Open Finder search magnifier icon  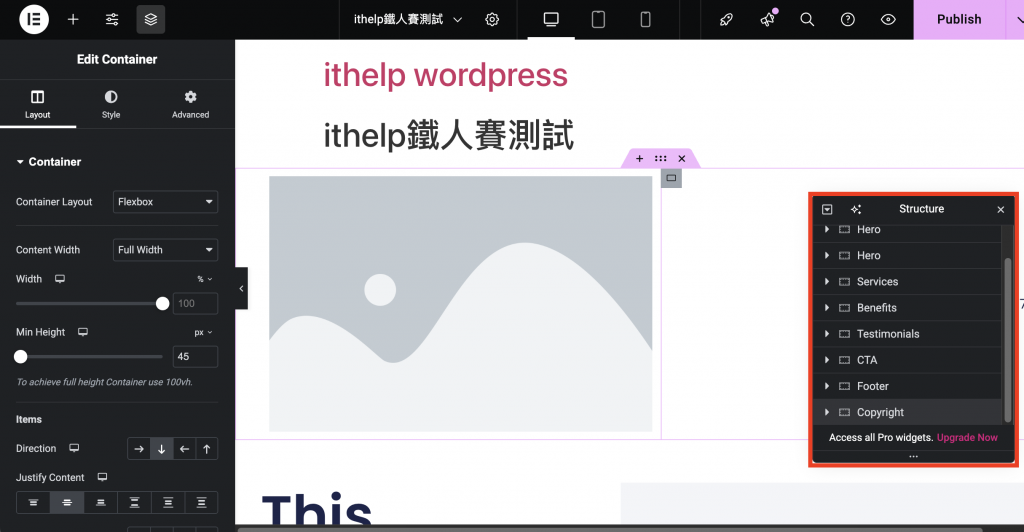coord(807,20)
